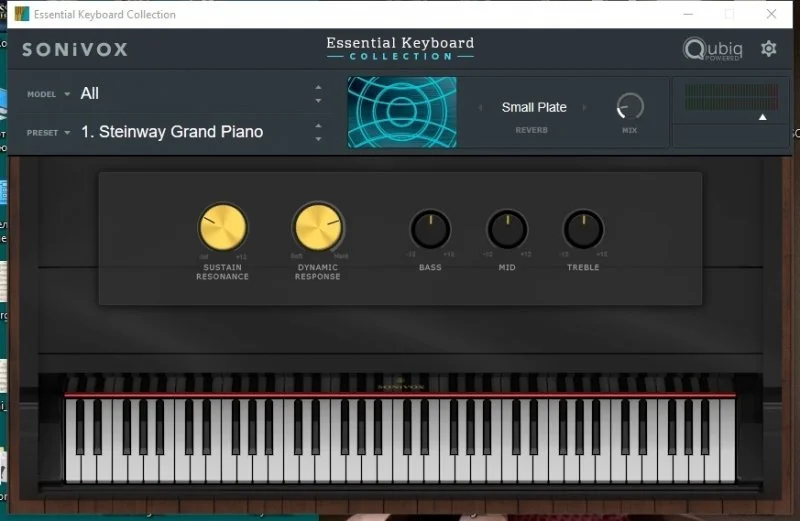Screen dimensions: 800x521
Task: Play the lowest white key on the keyboard
Action: tap(72, 467)
